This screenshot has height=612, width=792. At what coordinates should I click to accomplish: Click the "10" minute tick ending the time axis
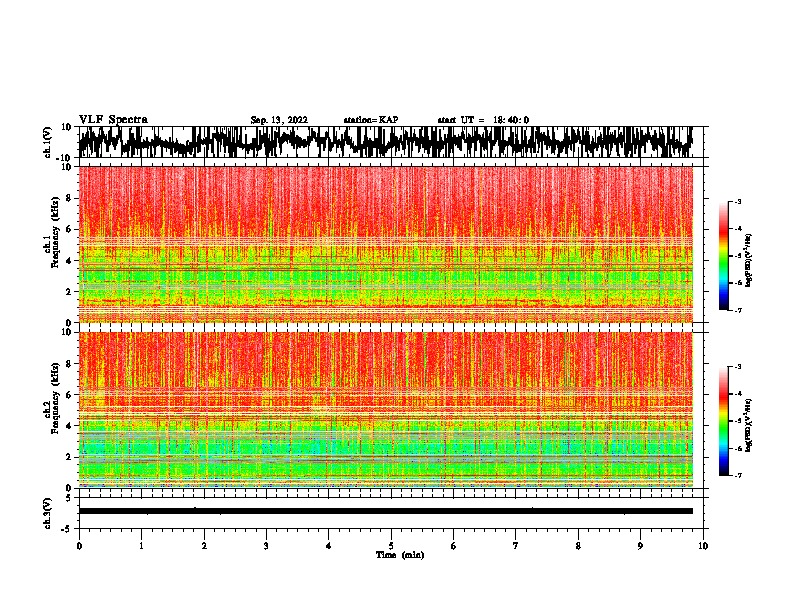pos(703,546)
